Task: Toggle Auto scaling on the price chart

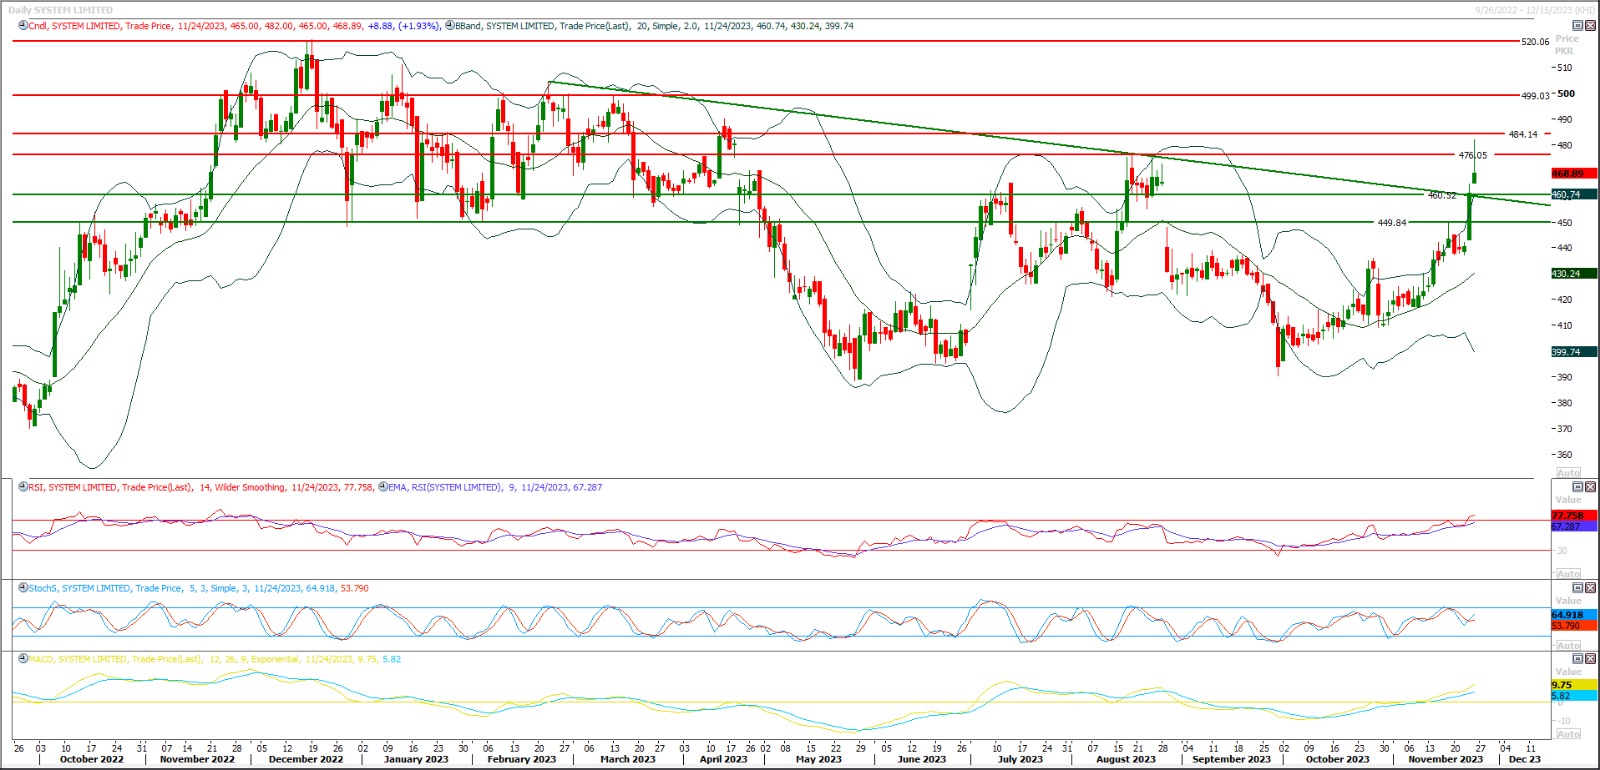Action: 1568,473
